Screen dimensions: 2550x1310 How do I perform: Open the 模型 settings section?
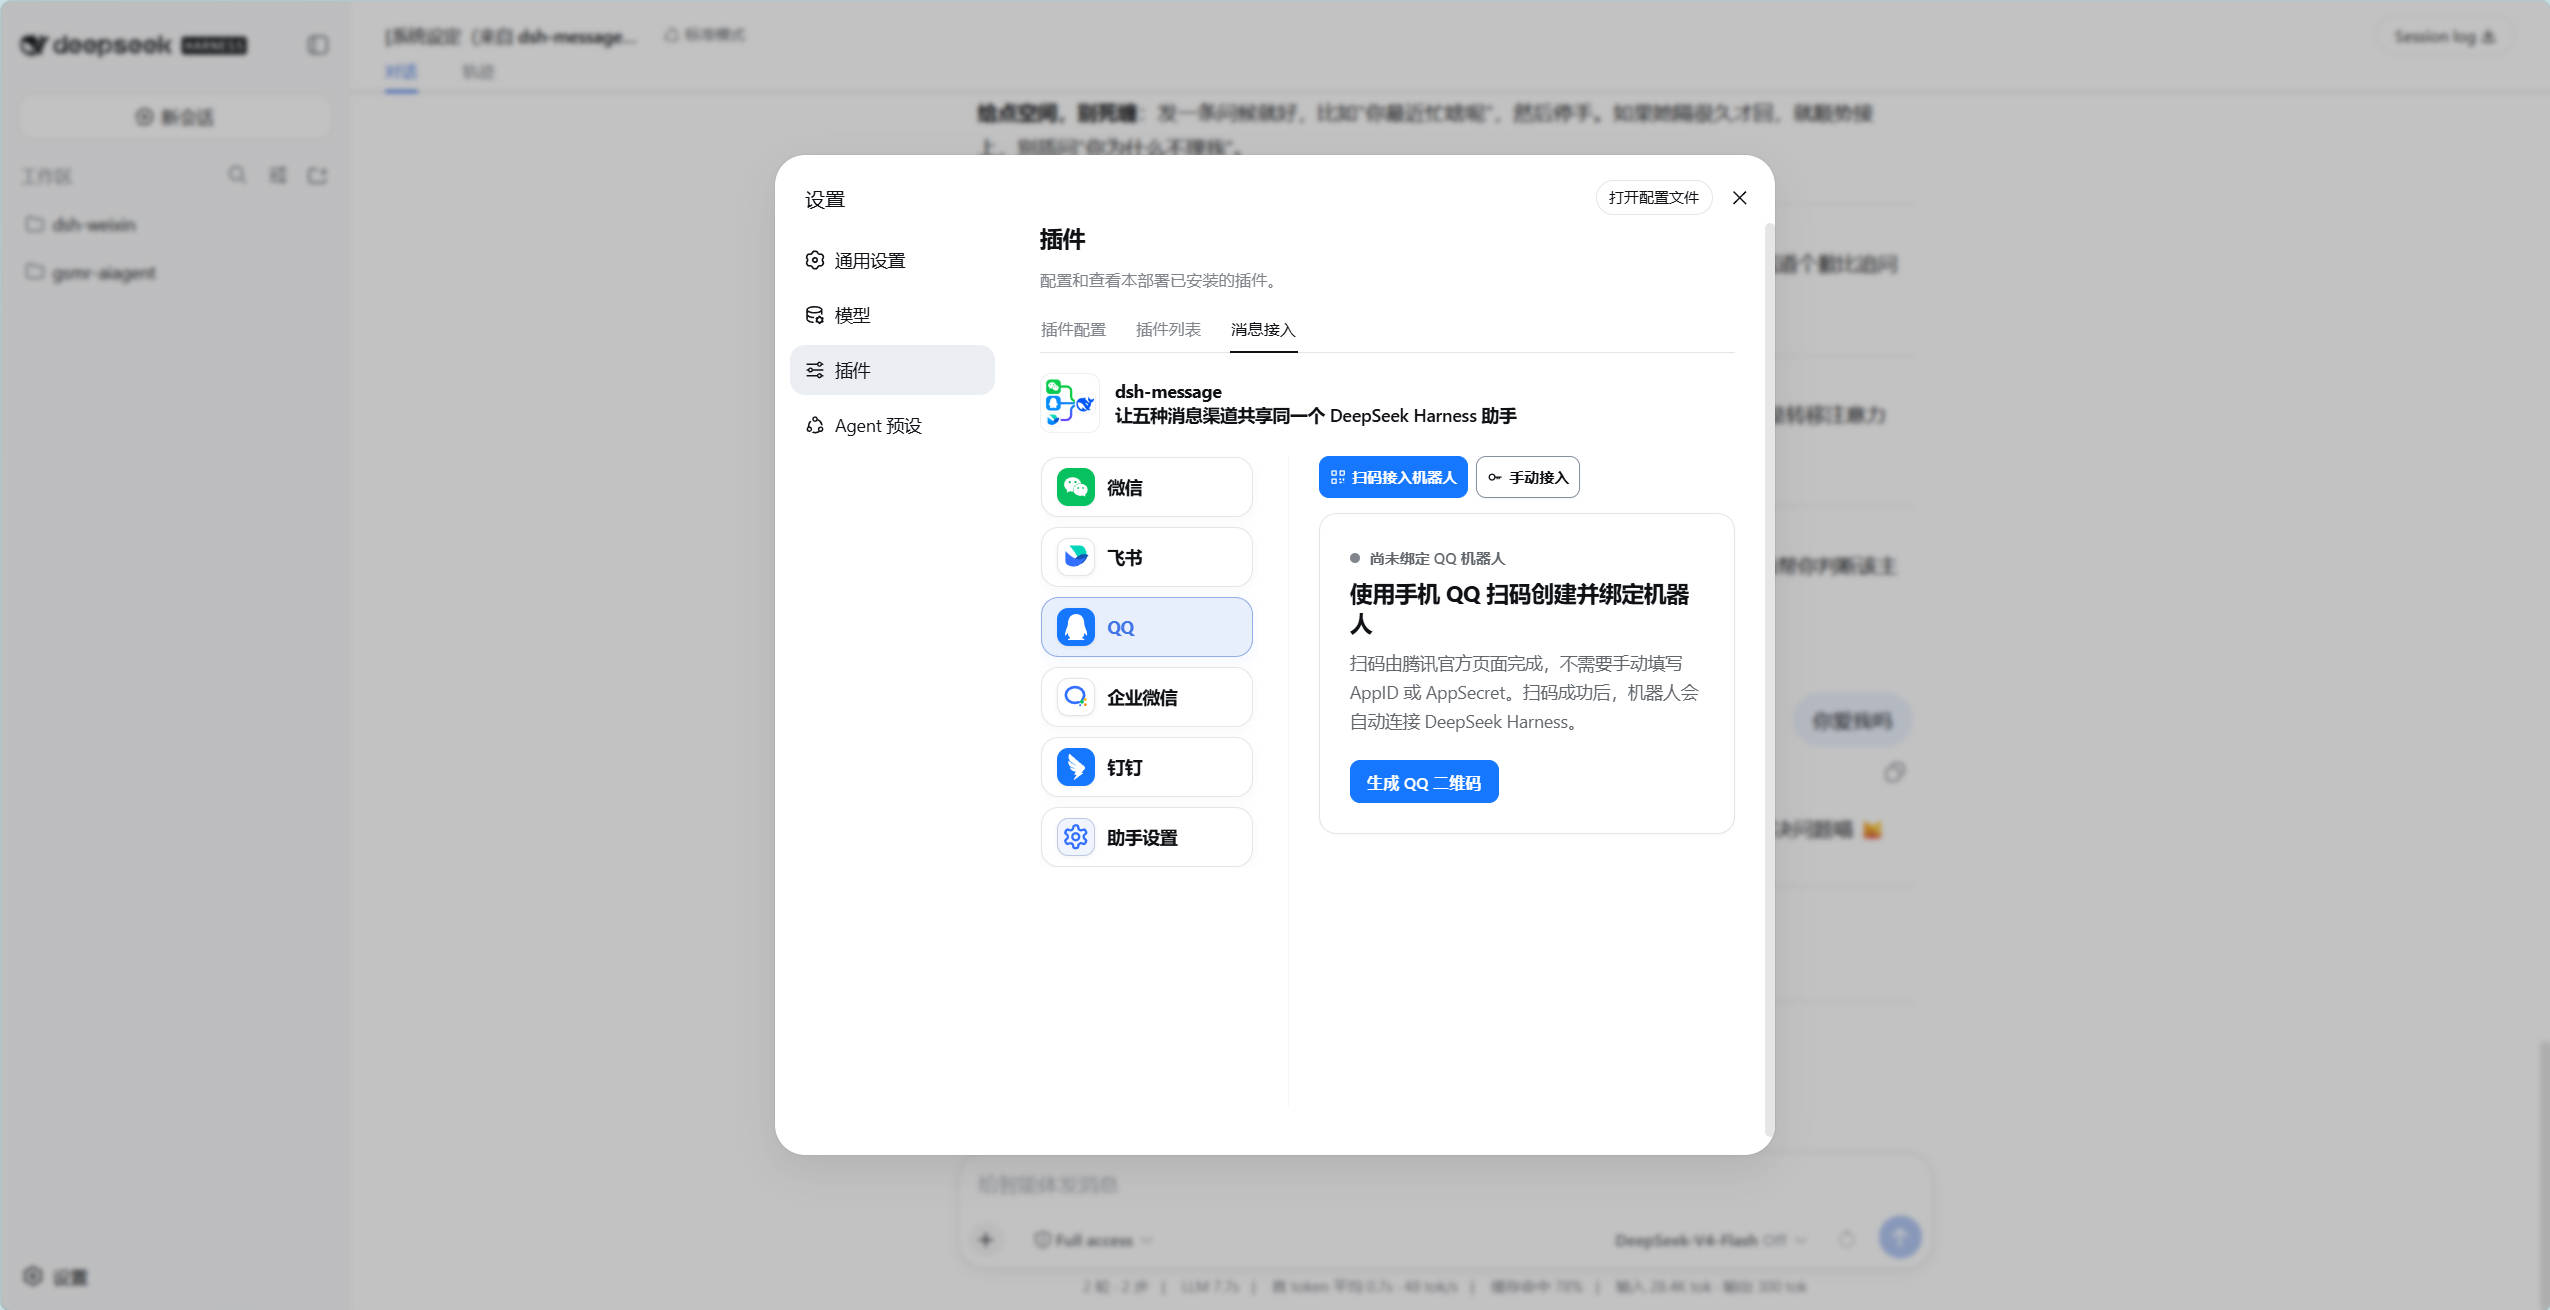pyautogui.click(x=892, y=315)
